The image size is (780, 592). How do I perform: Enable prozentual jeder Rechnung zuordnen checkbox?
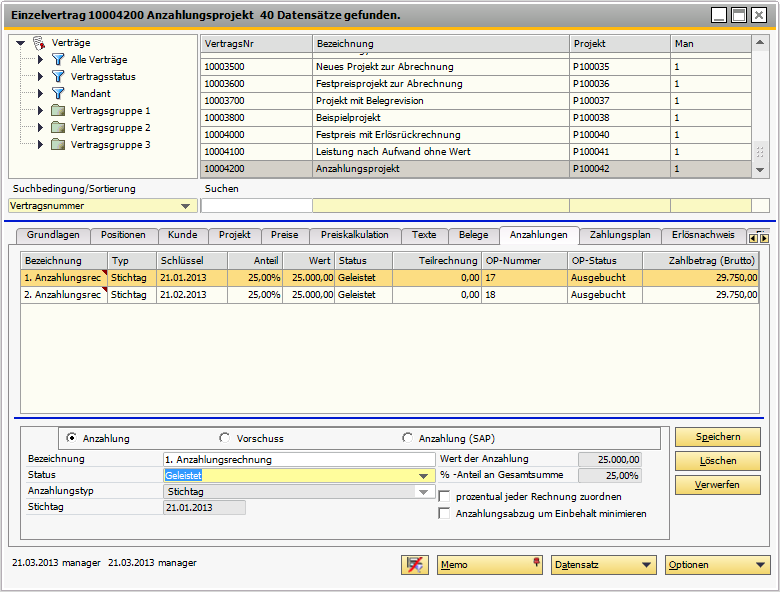pos(445,497)
